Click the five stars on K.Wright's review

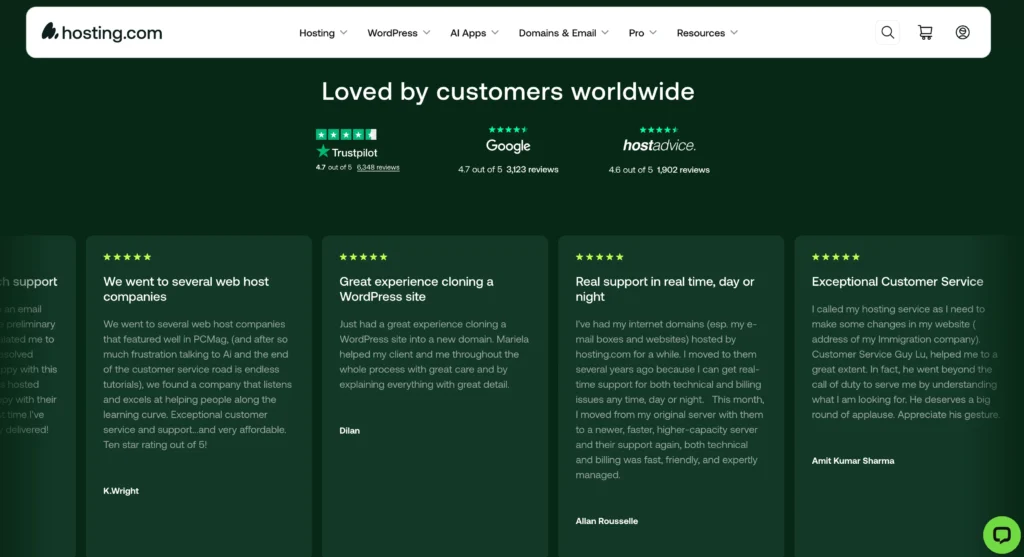pyautogui.click(x=127, y=257)
